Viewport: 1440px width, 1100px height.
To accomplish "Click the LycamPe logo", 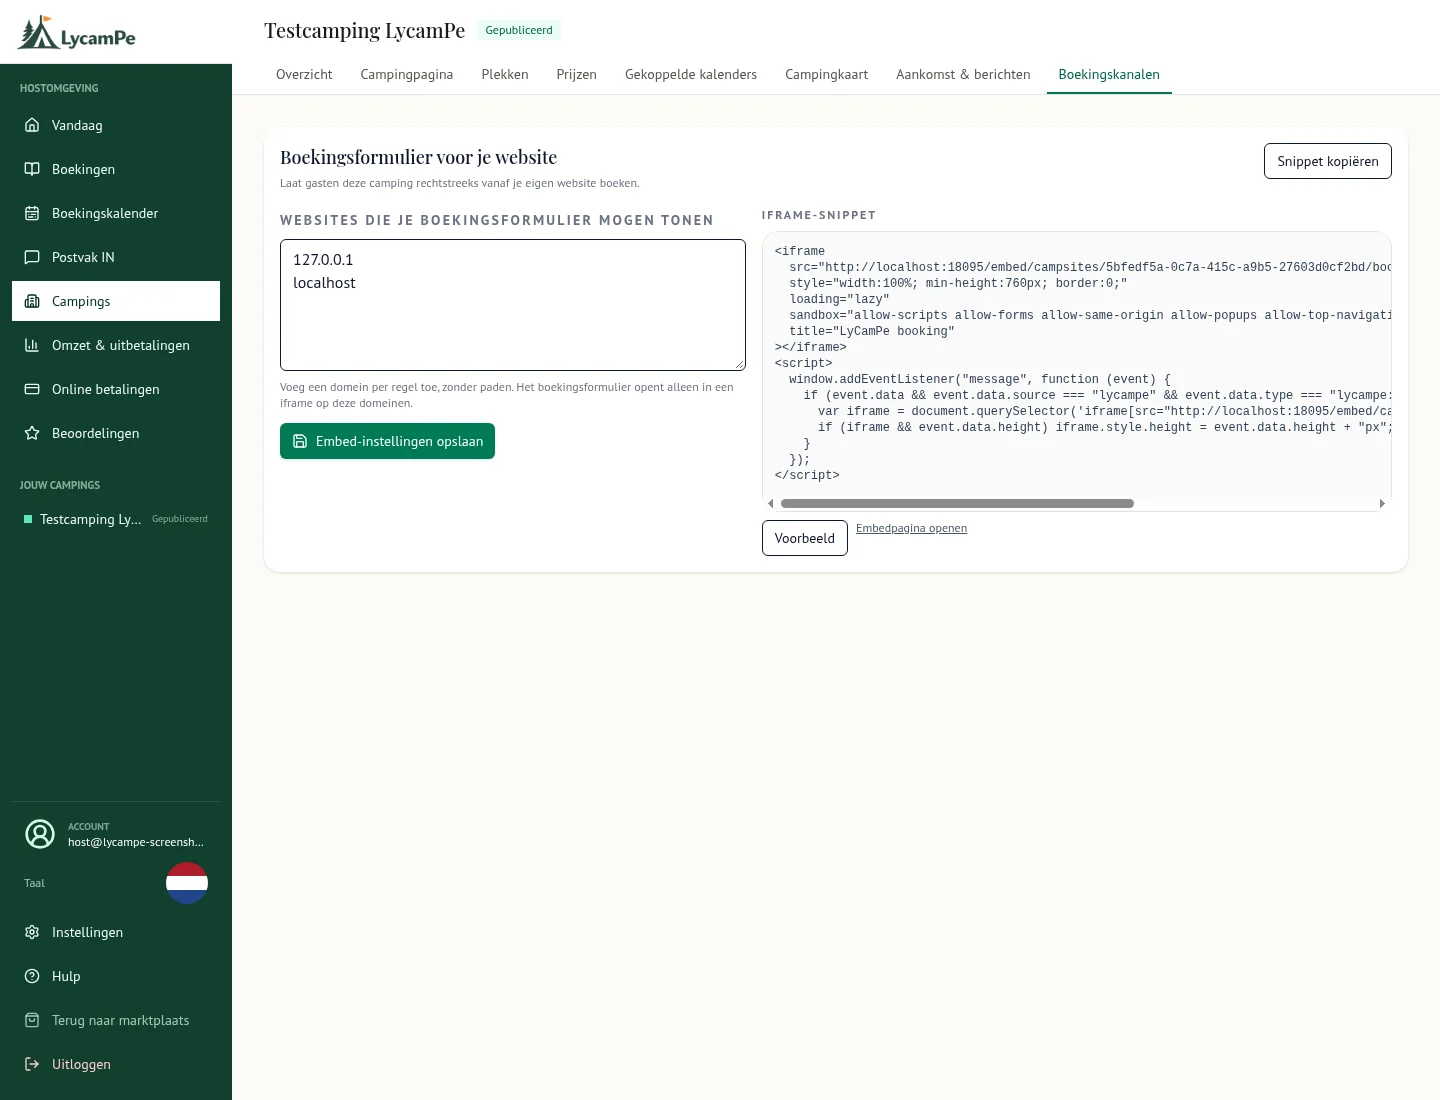I will 76,33.
